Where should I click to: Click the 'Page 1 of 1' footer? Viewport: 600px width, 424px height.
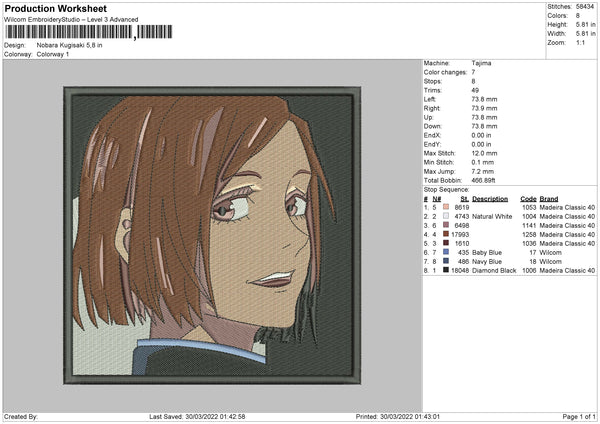579,416
